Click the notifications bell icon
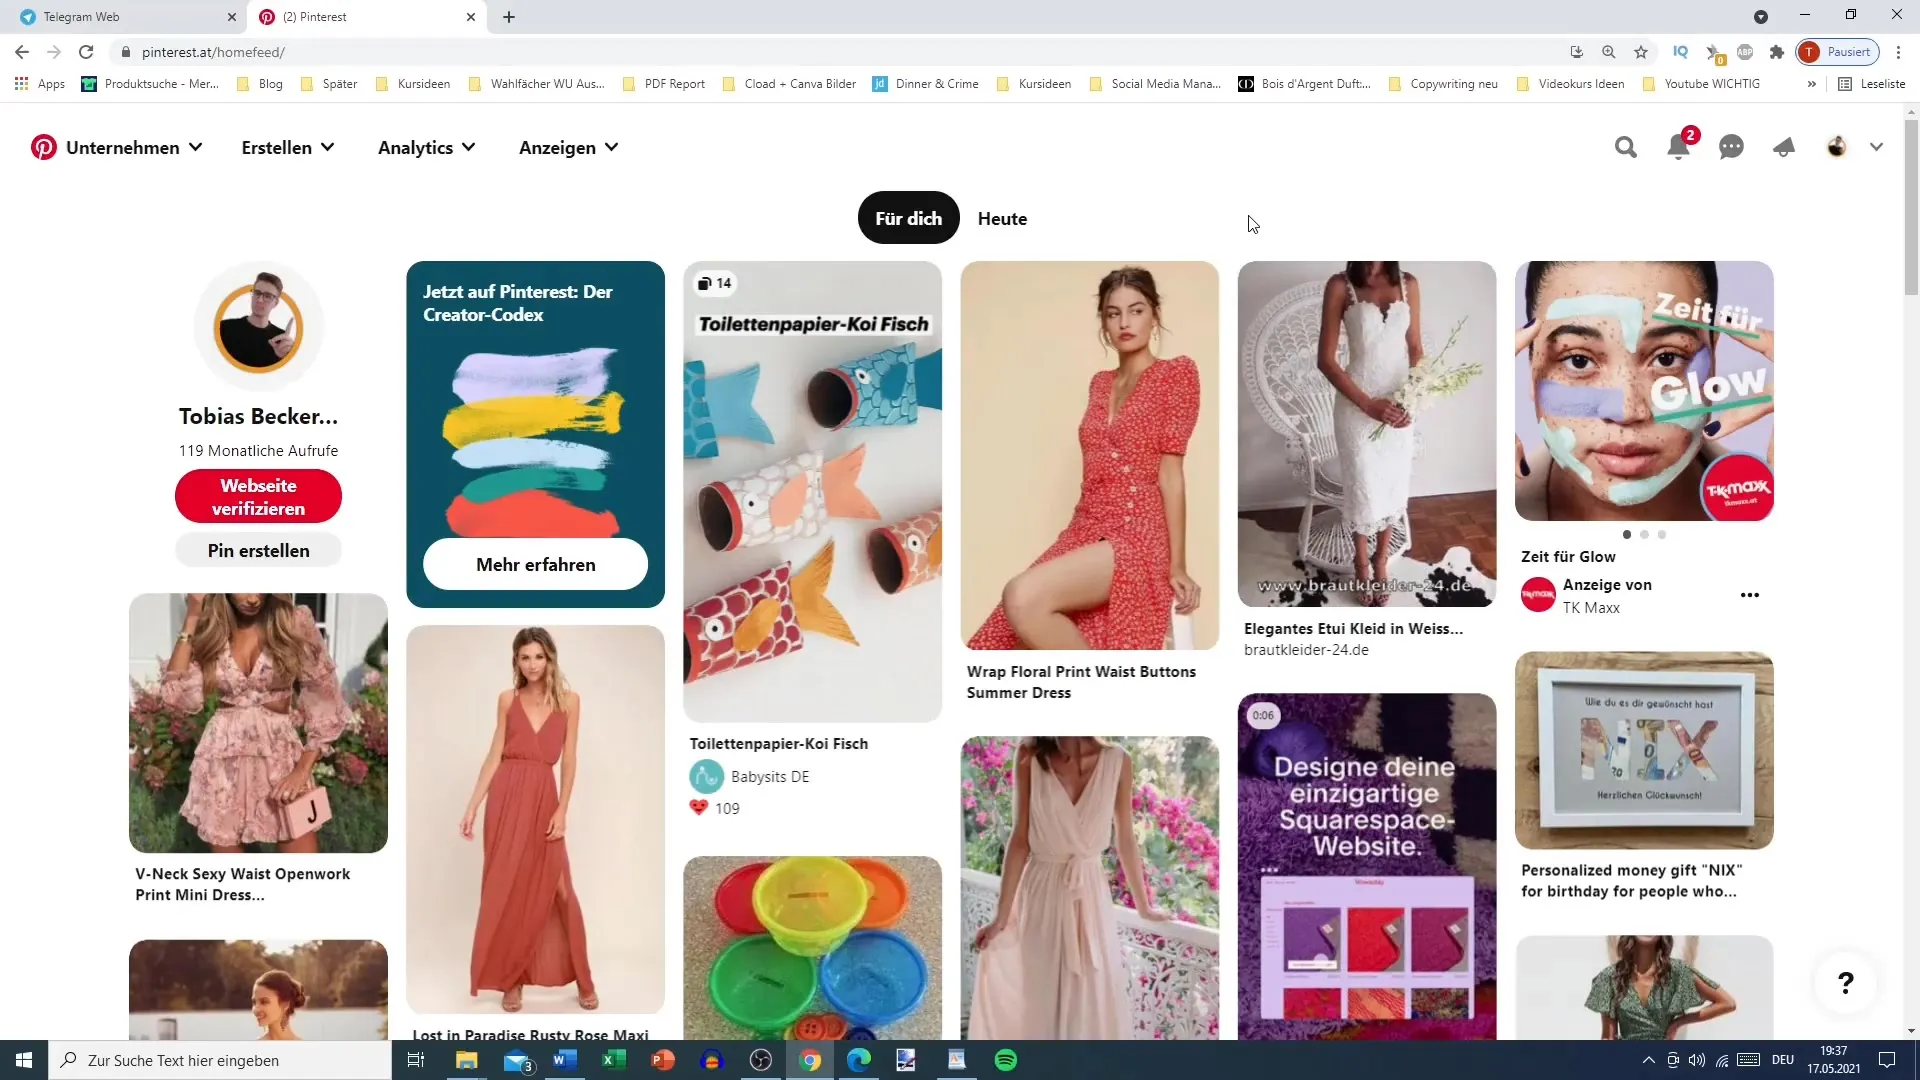The height and width of the screenshot is (1080, 1920). click(x=1679, y=146)
